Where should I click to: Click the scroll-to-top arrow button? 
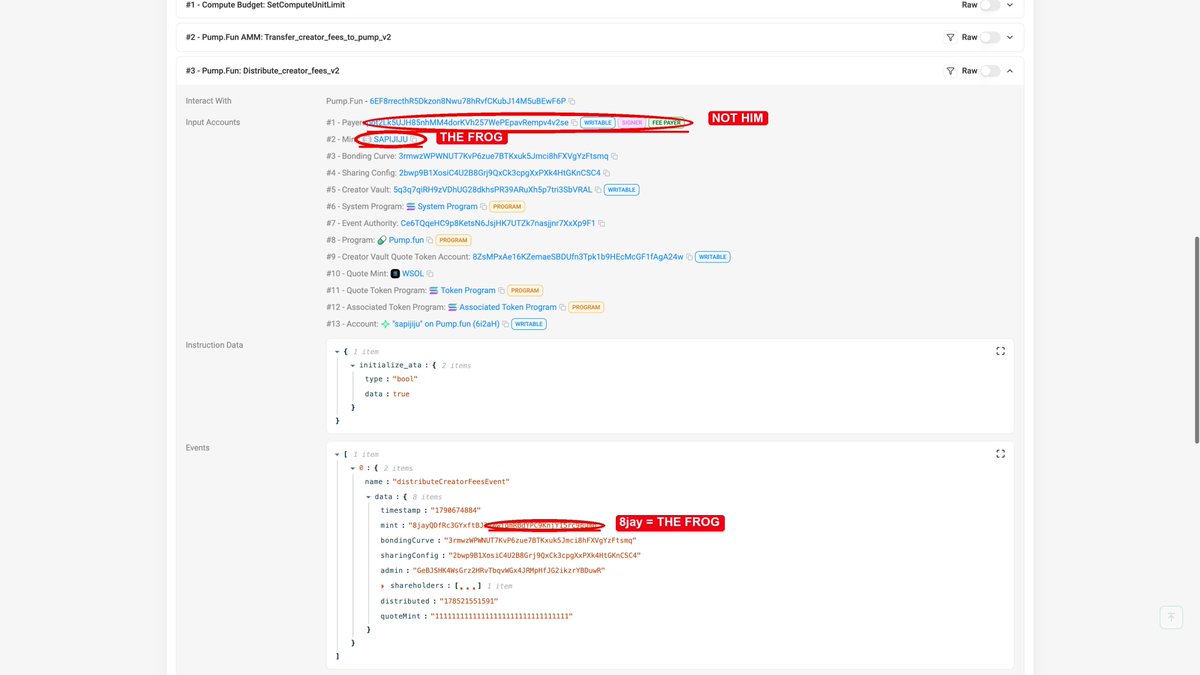tap(1170, 617)
